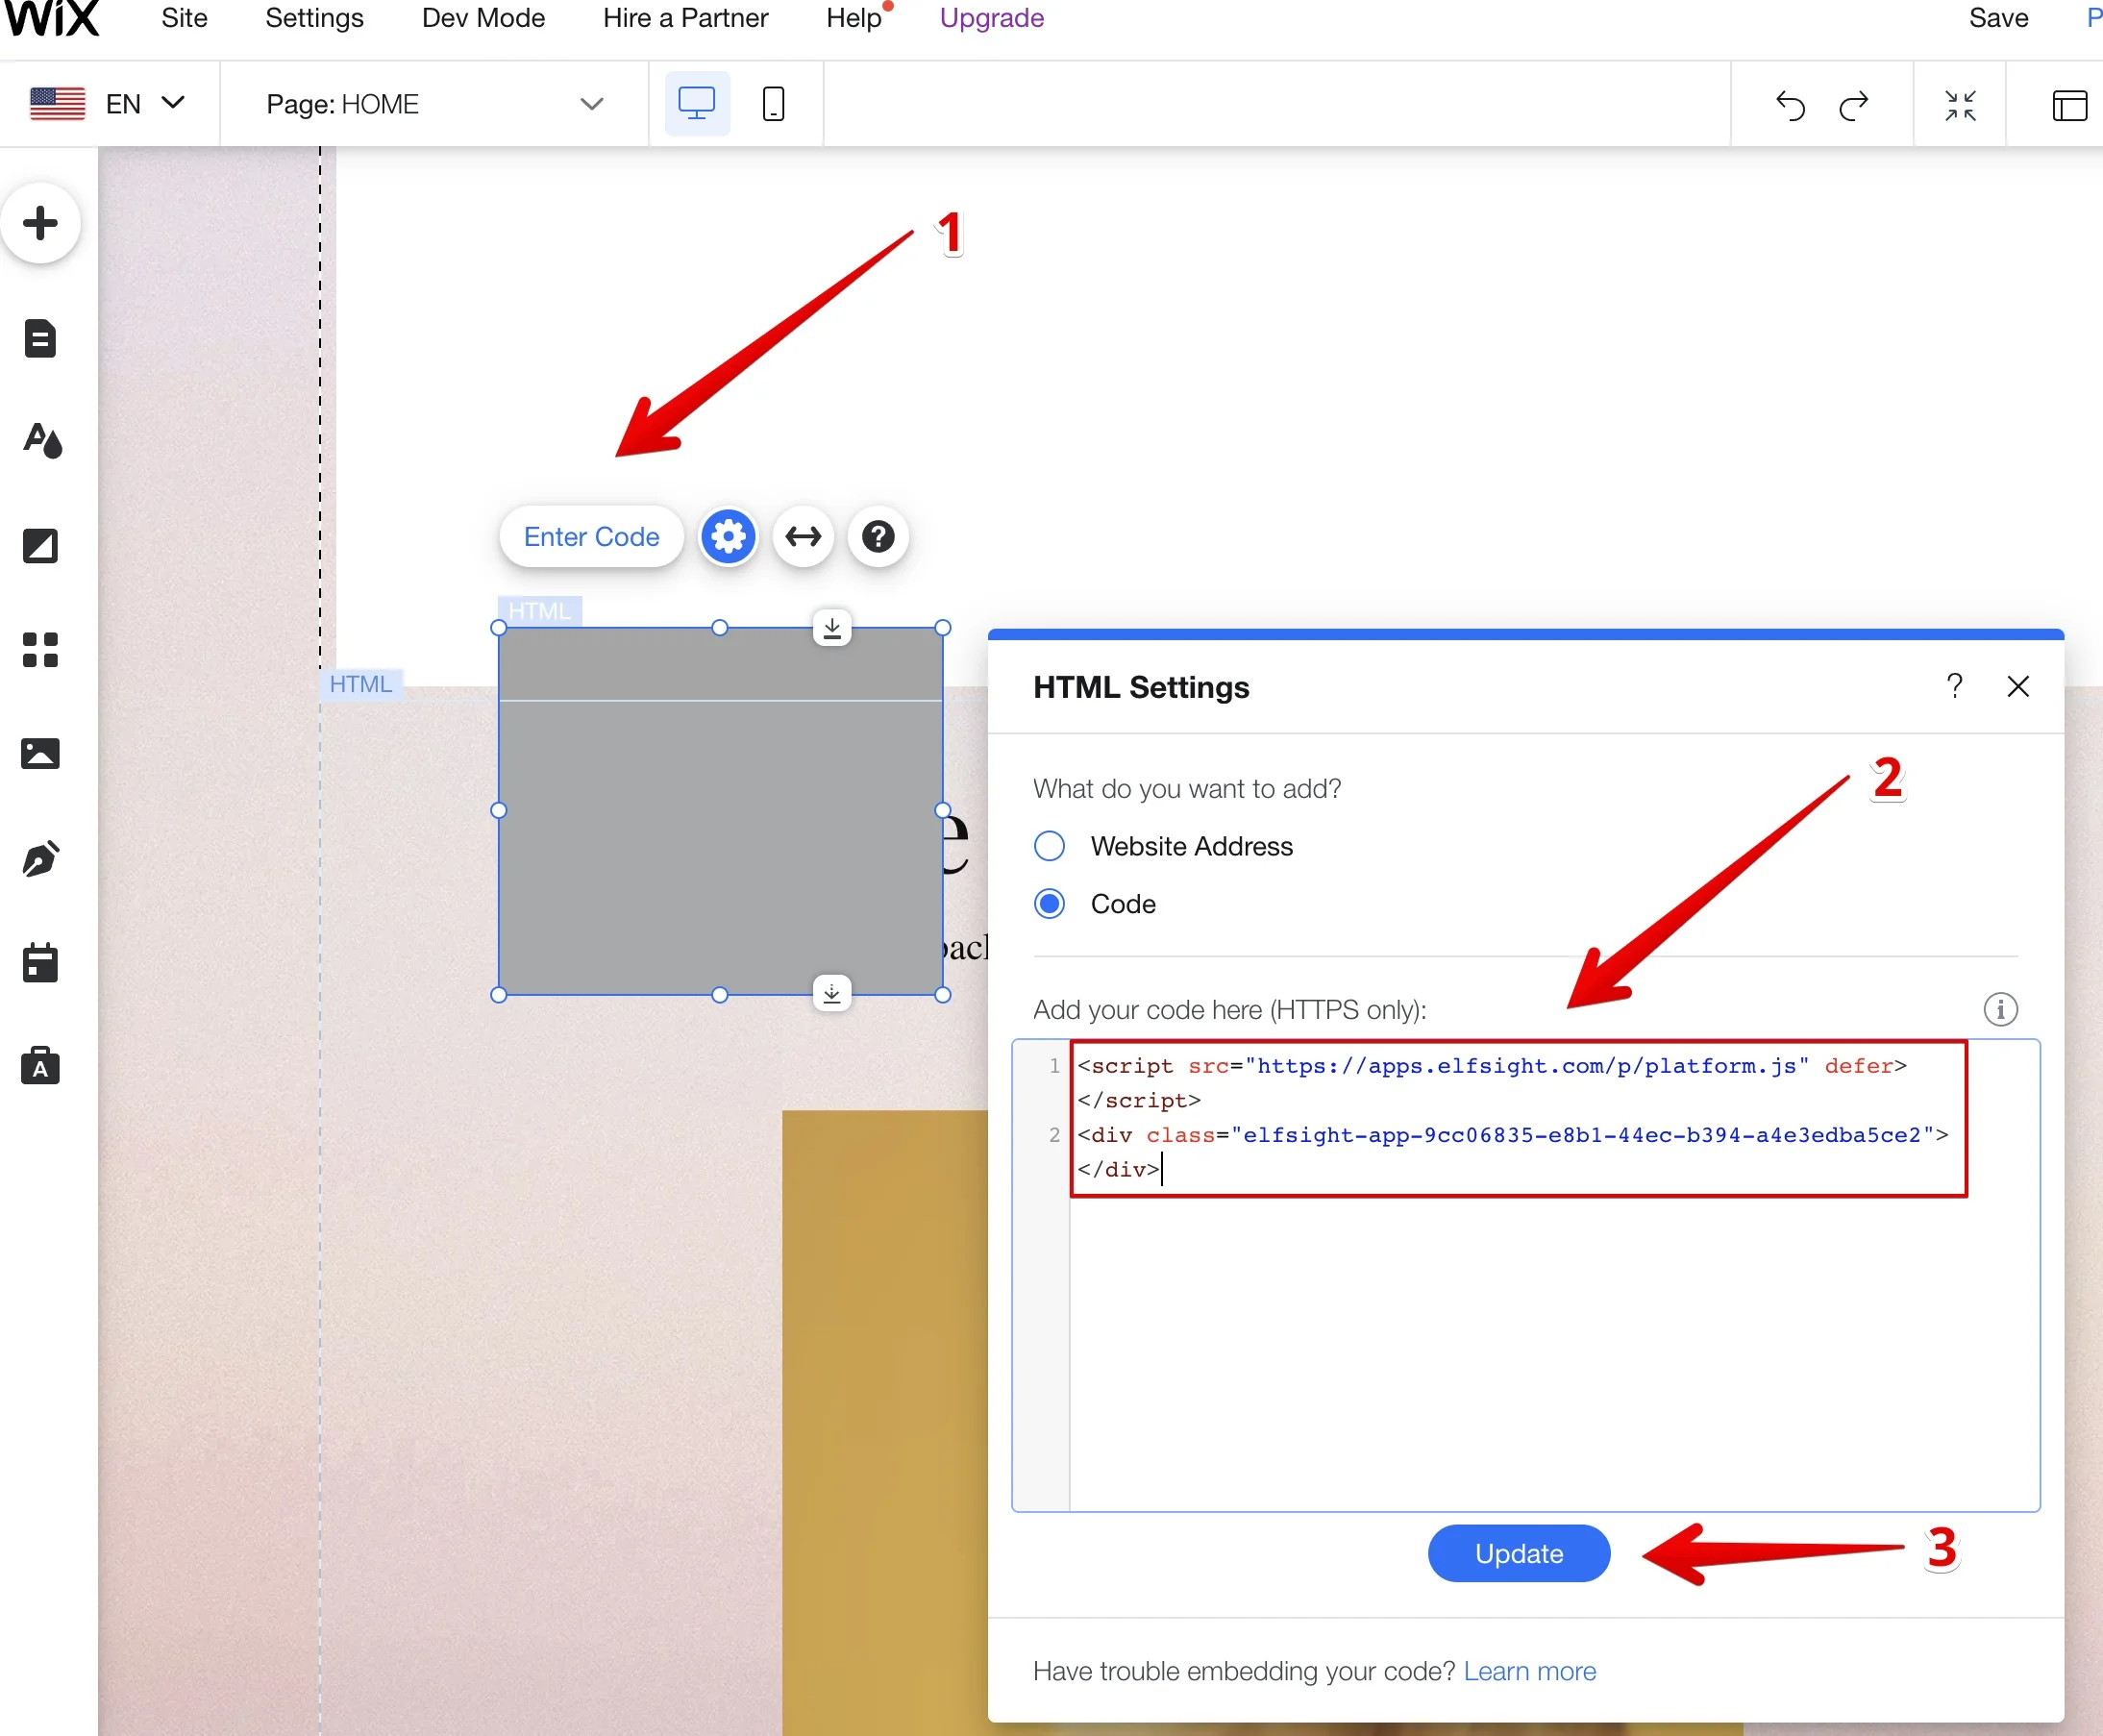The width and height of the screenshot is (2103, 1736).
Task: Click the top download handle on HTML box
Action: (x=832, y=628)
